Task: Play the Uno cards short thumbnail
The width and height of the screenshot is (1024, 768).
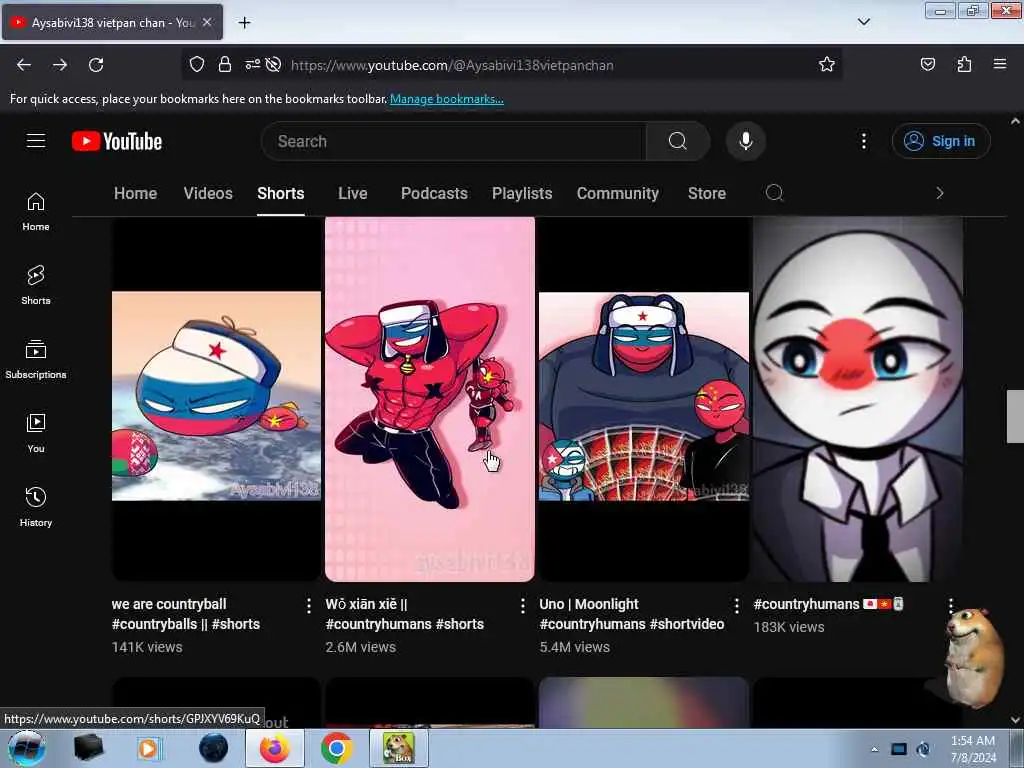Action: (x=644, y=399)
